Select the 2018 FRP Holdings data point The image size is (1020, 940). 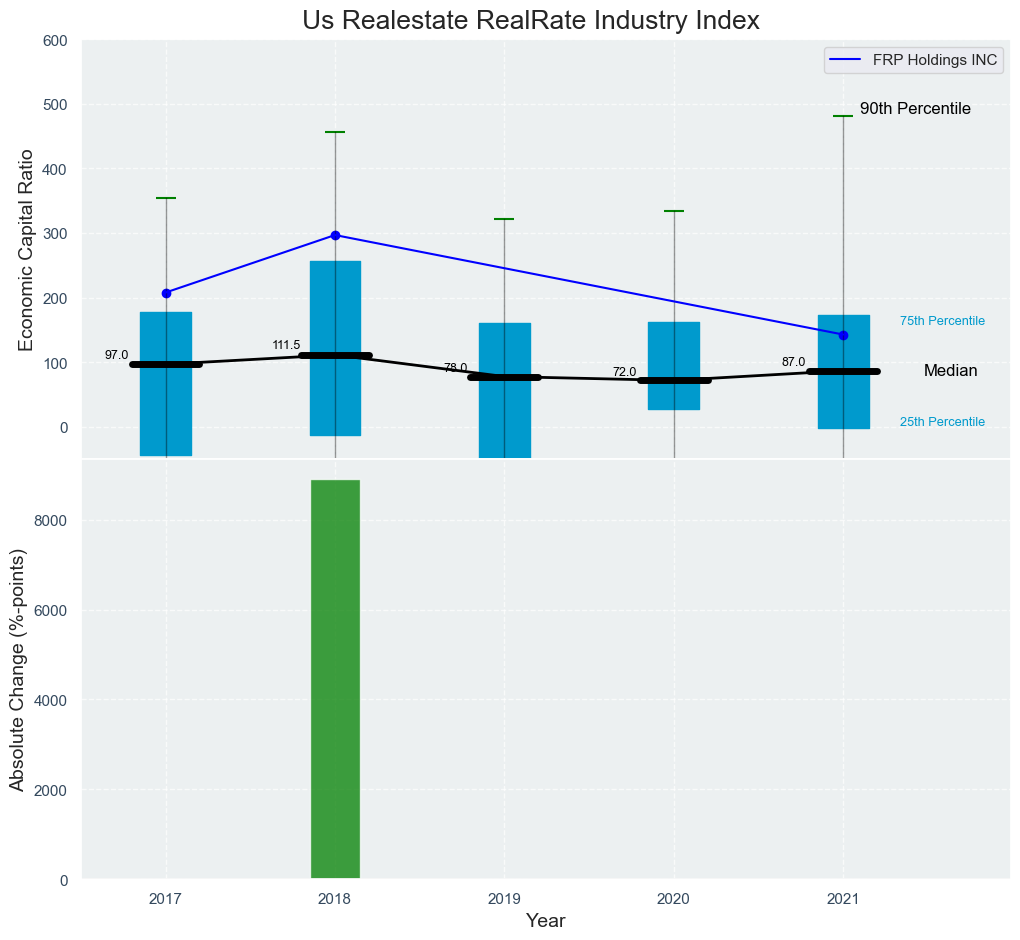tap(335, 235)
